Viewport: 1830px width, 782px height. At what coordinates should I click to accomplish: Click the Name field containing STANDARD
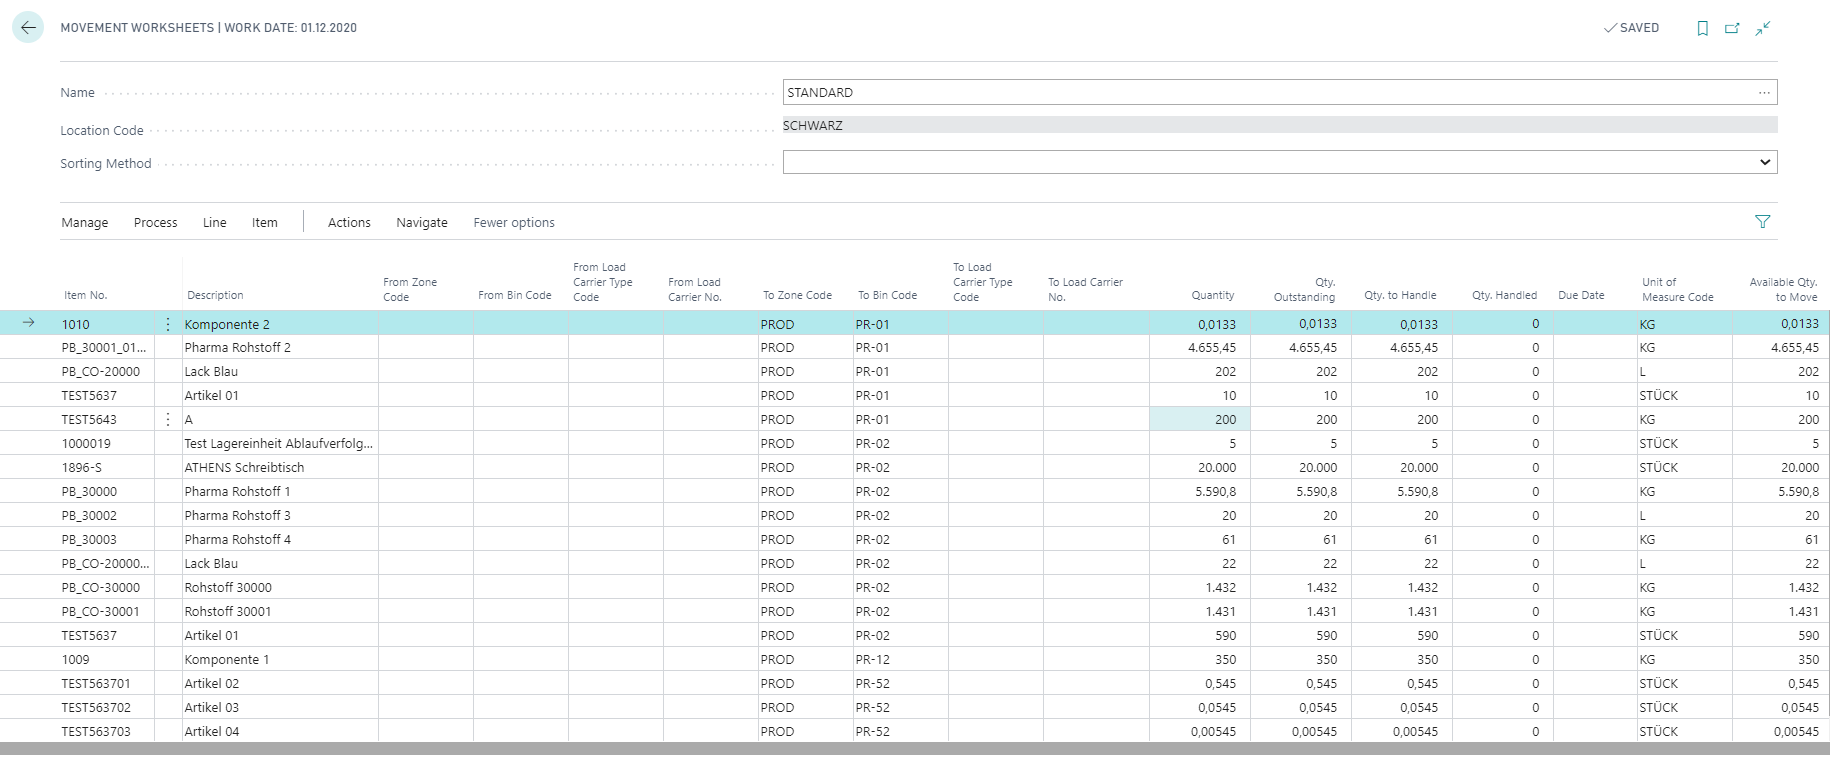(x=1280, y=93)
